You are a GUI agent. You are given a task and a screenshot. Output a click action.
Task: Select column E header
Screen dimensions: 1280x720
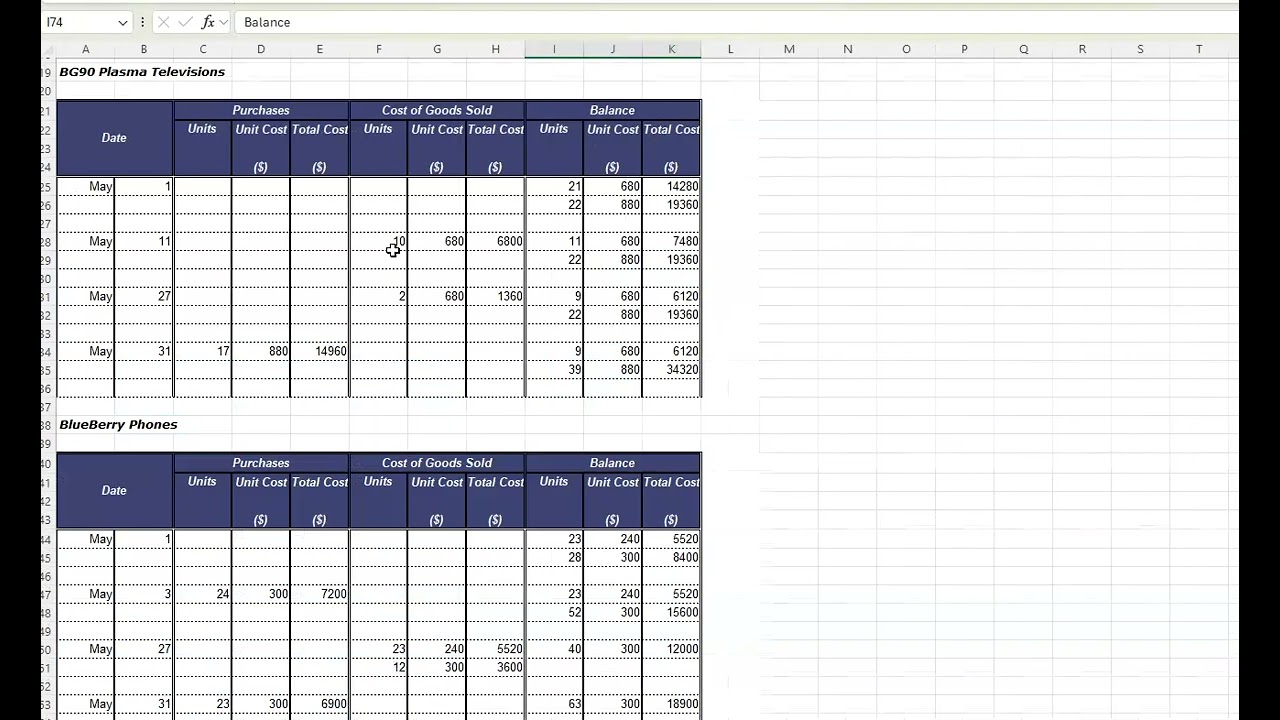(x=320, y=49)
